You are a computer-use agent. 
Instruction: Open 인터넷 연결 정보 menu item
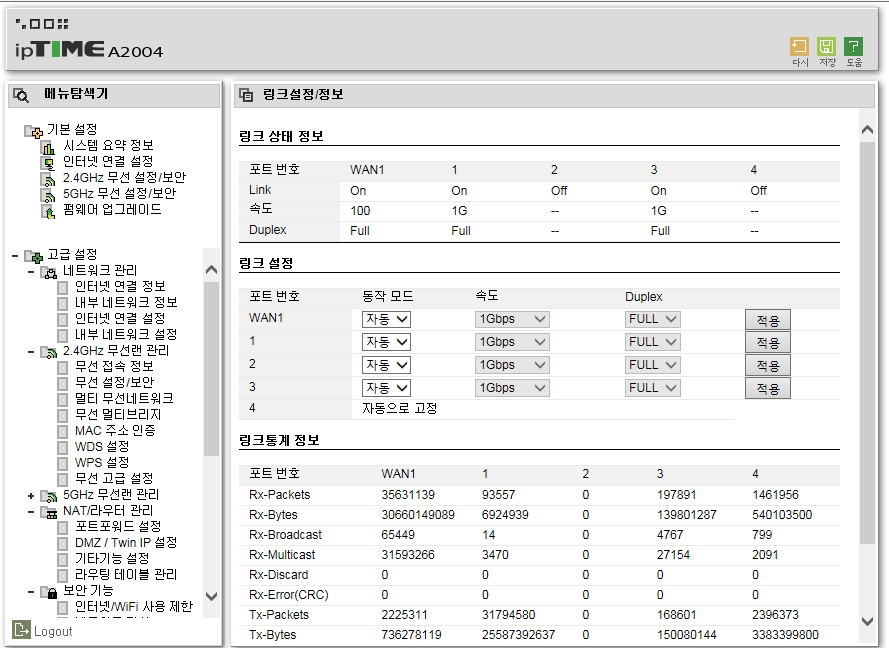point(120,287)
